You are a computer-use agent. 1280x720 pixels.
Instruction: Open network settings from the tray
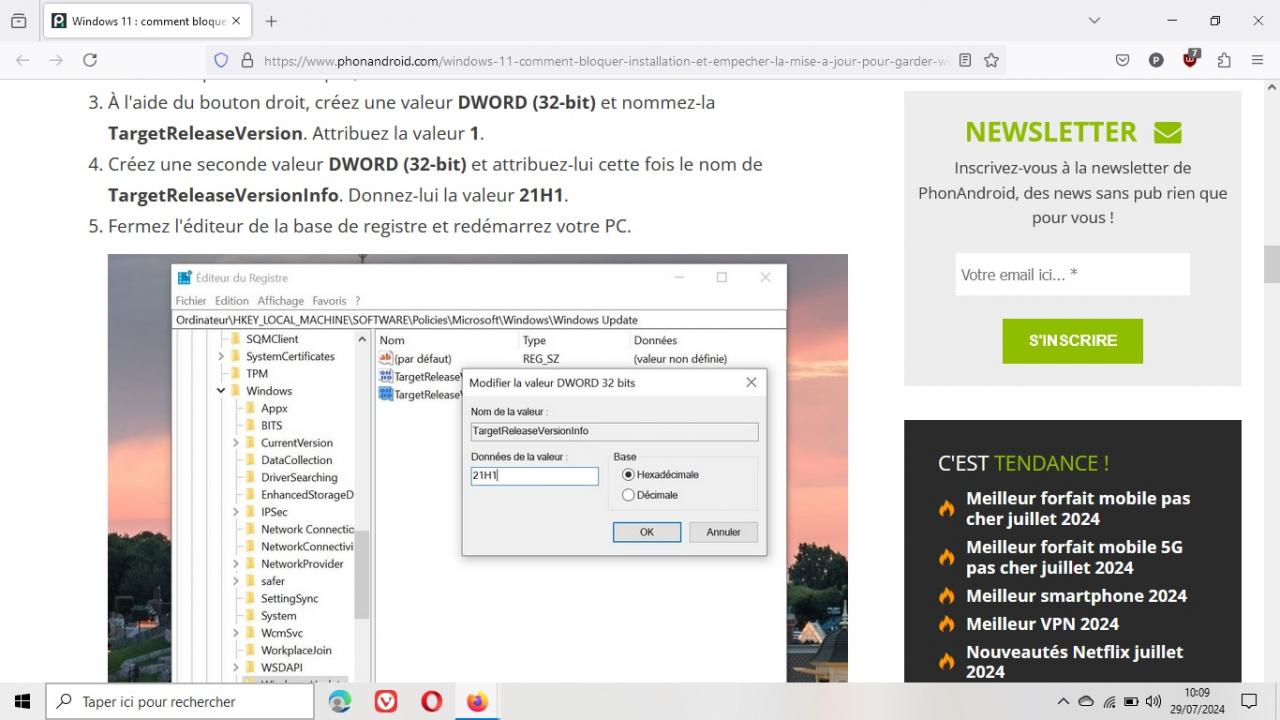tap(1109, 702)
